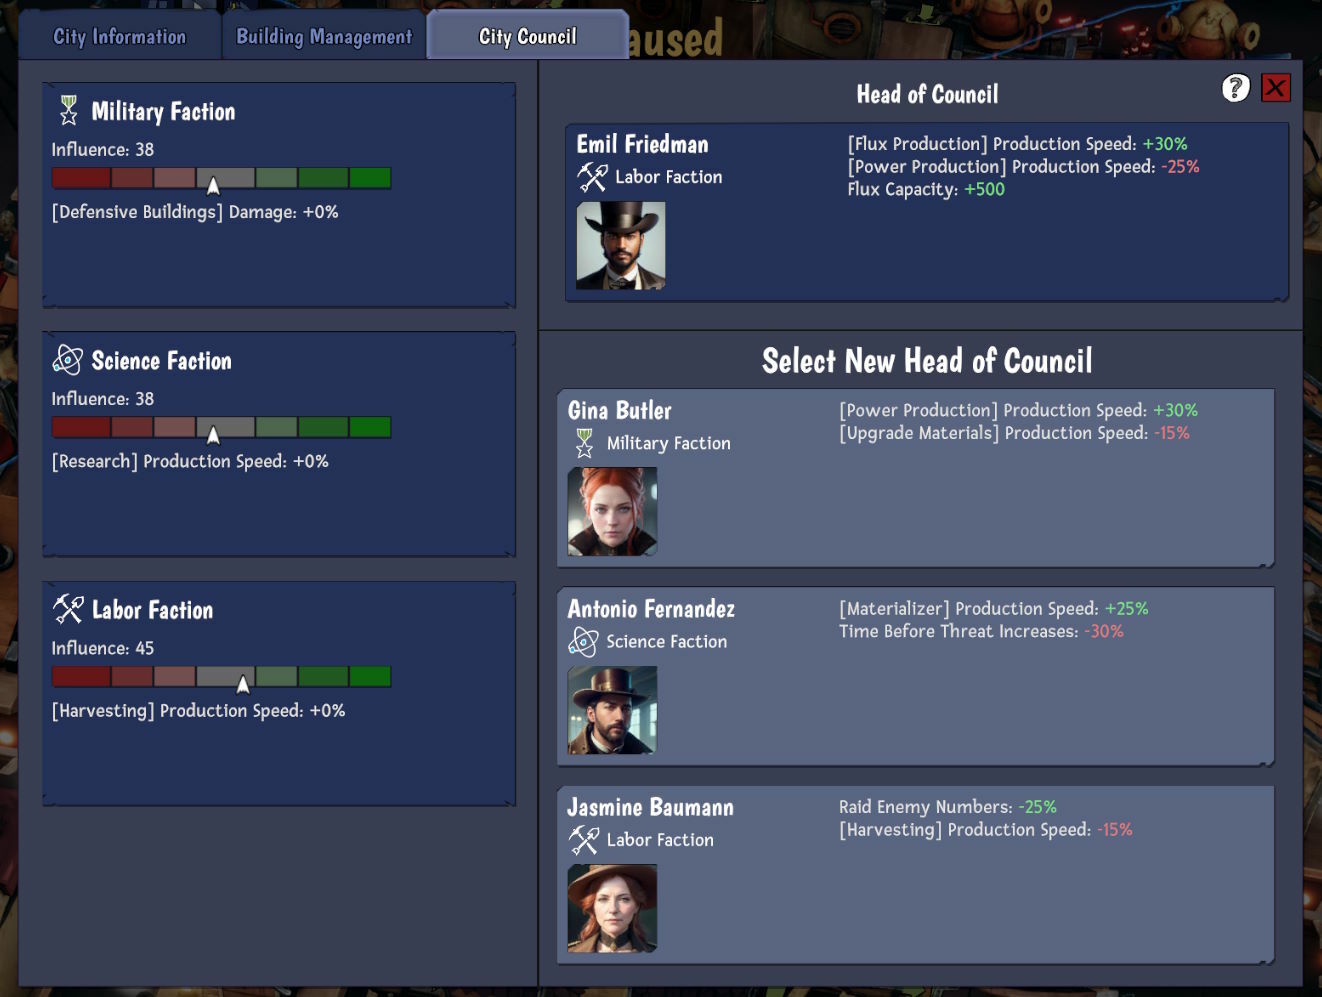Viewport: 1322px width, 997px height.
Task: Select the City Council tab
Action: (x=528, y=36)
